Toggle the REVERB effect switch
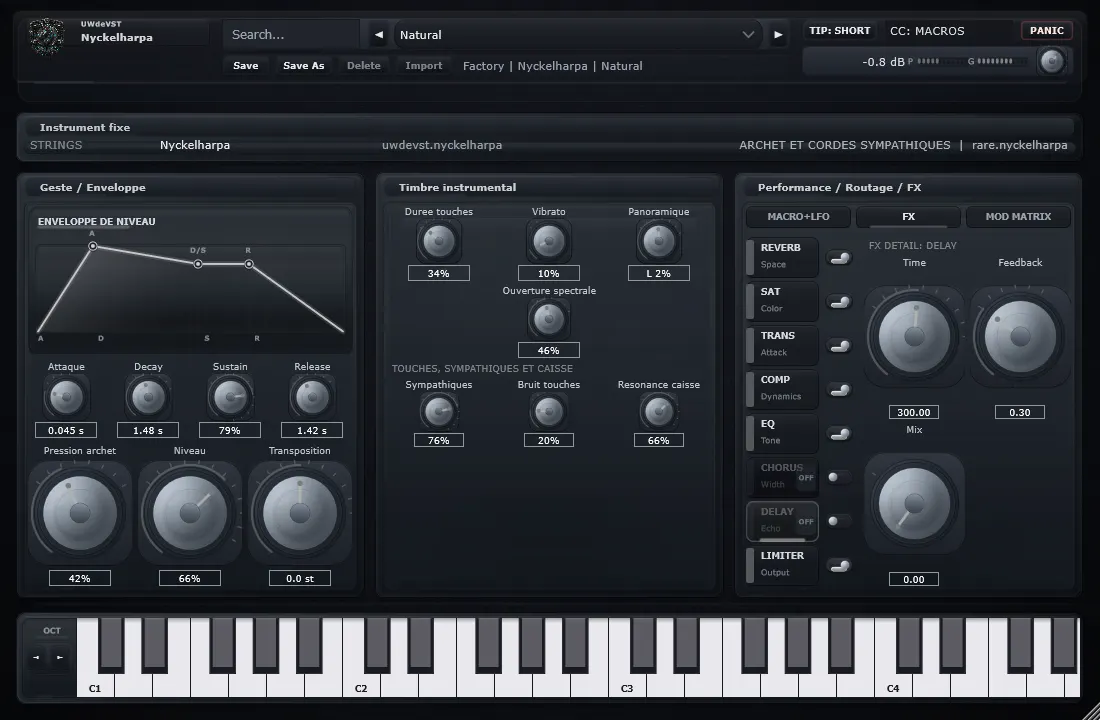 [x=839, y=258]
